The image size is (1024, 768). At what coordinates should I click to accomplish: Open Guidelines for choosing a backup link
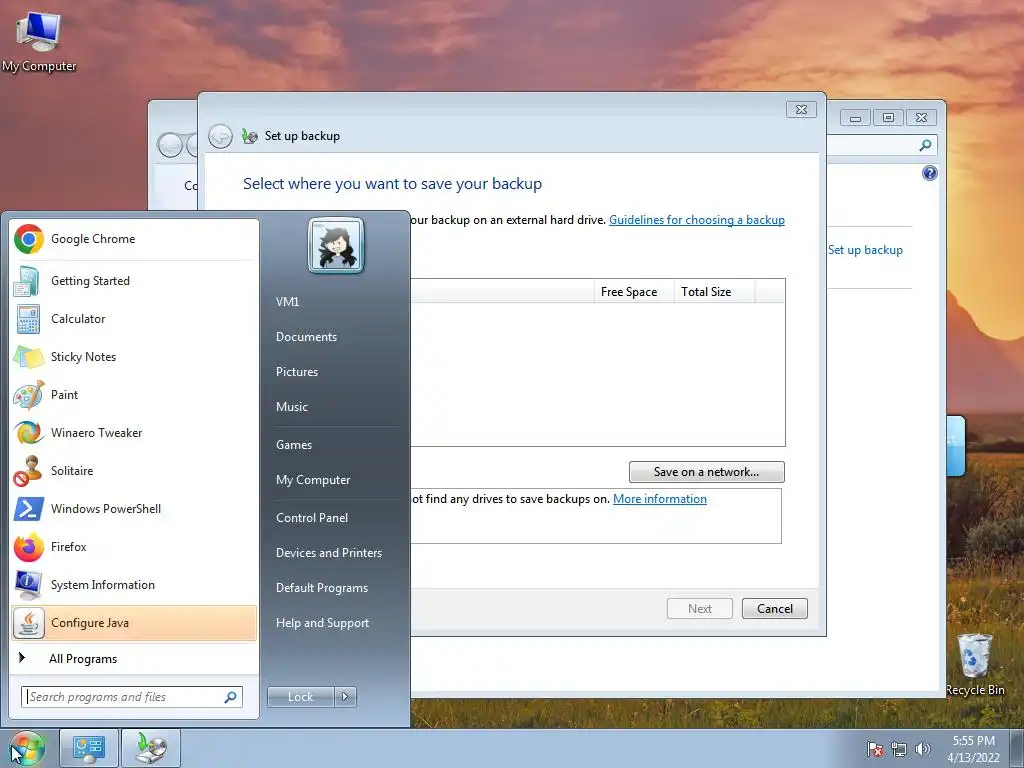tap(697, 220)
